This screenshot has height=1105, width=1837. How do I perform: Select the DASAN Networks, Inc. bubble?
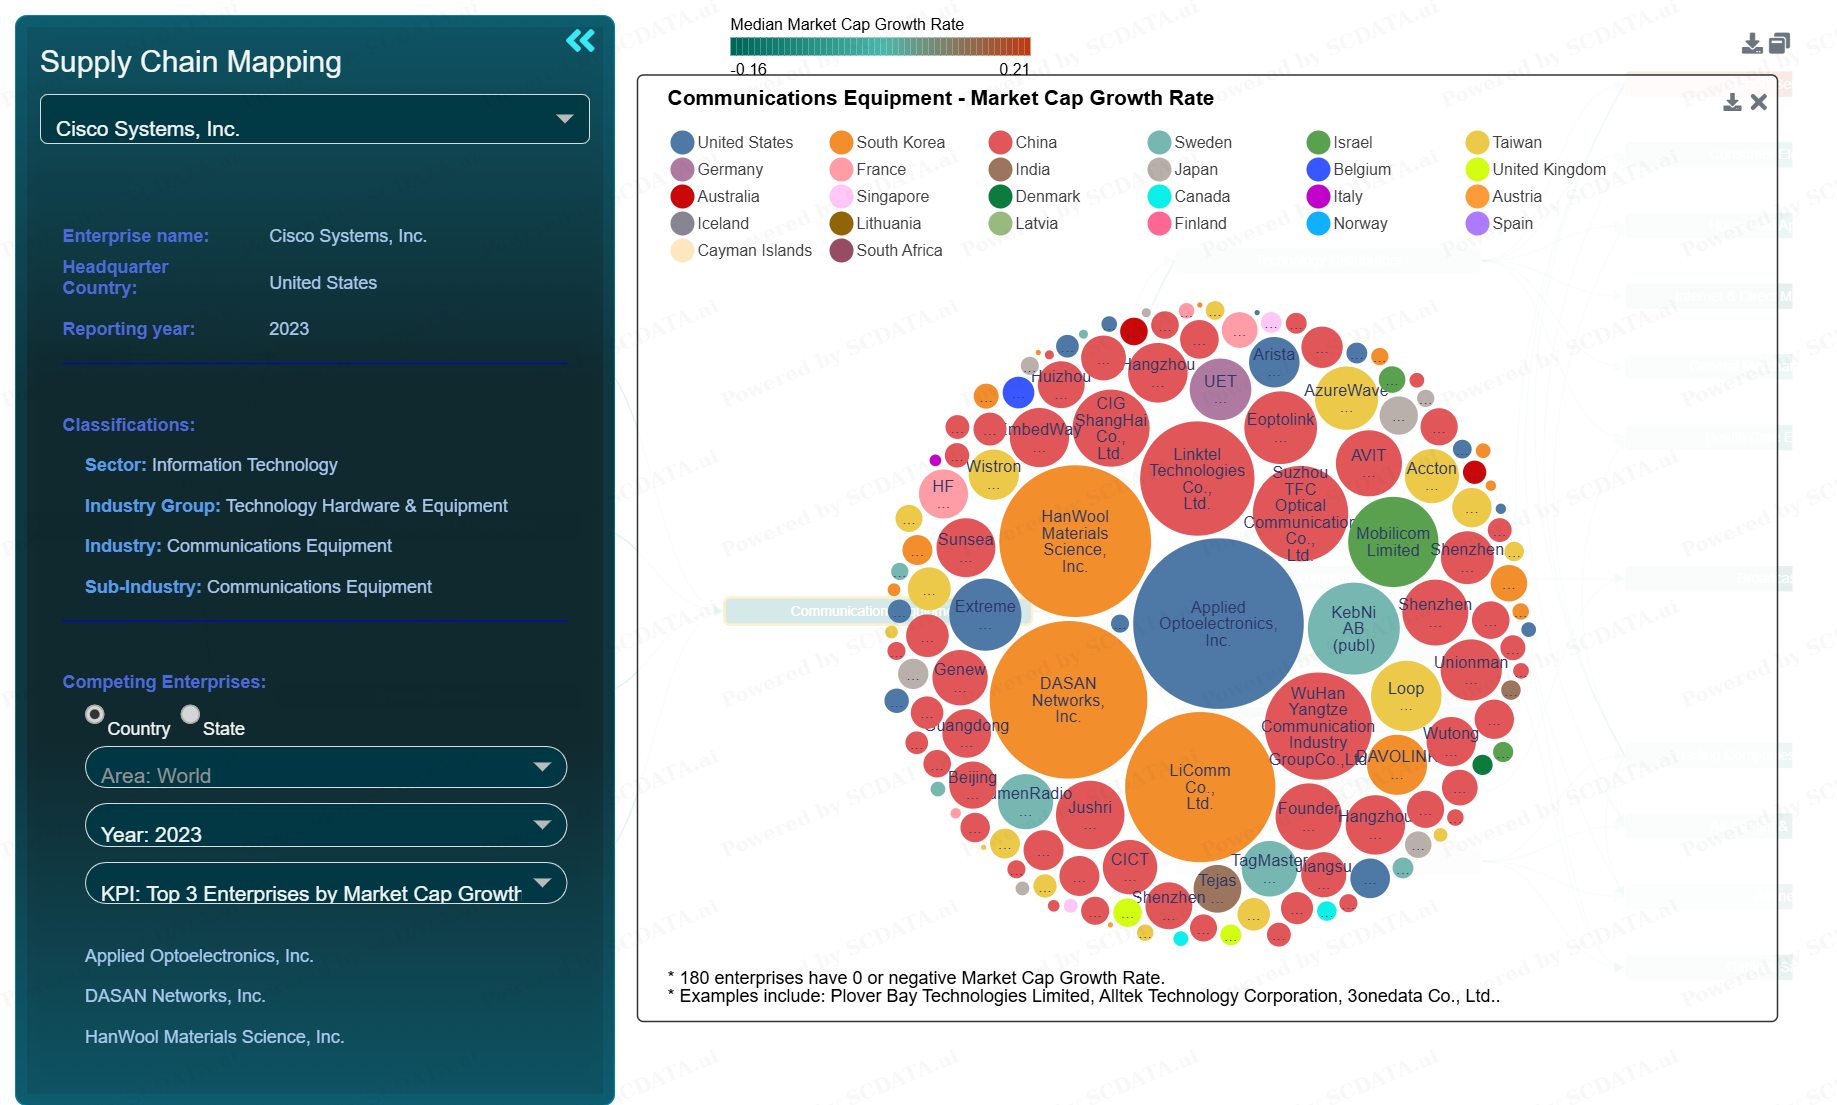[1068, 699]
